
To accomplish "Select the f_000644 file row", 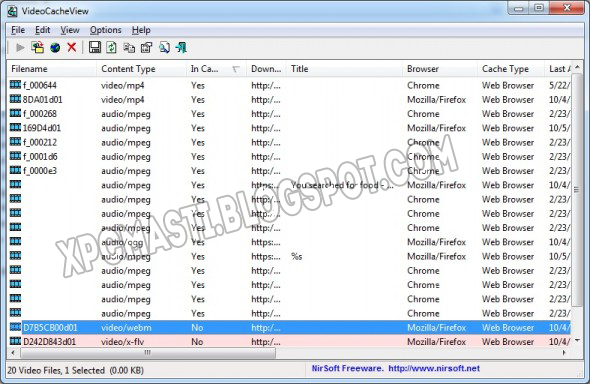I will point(289,85).
